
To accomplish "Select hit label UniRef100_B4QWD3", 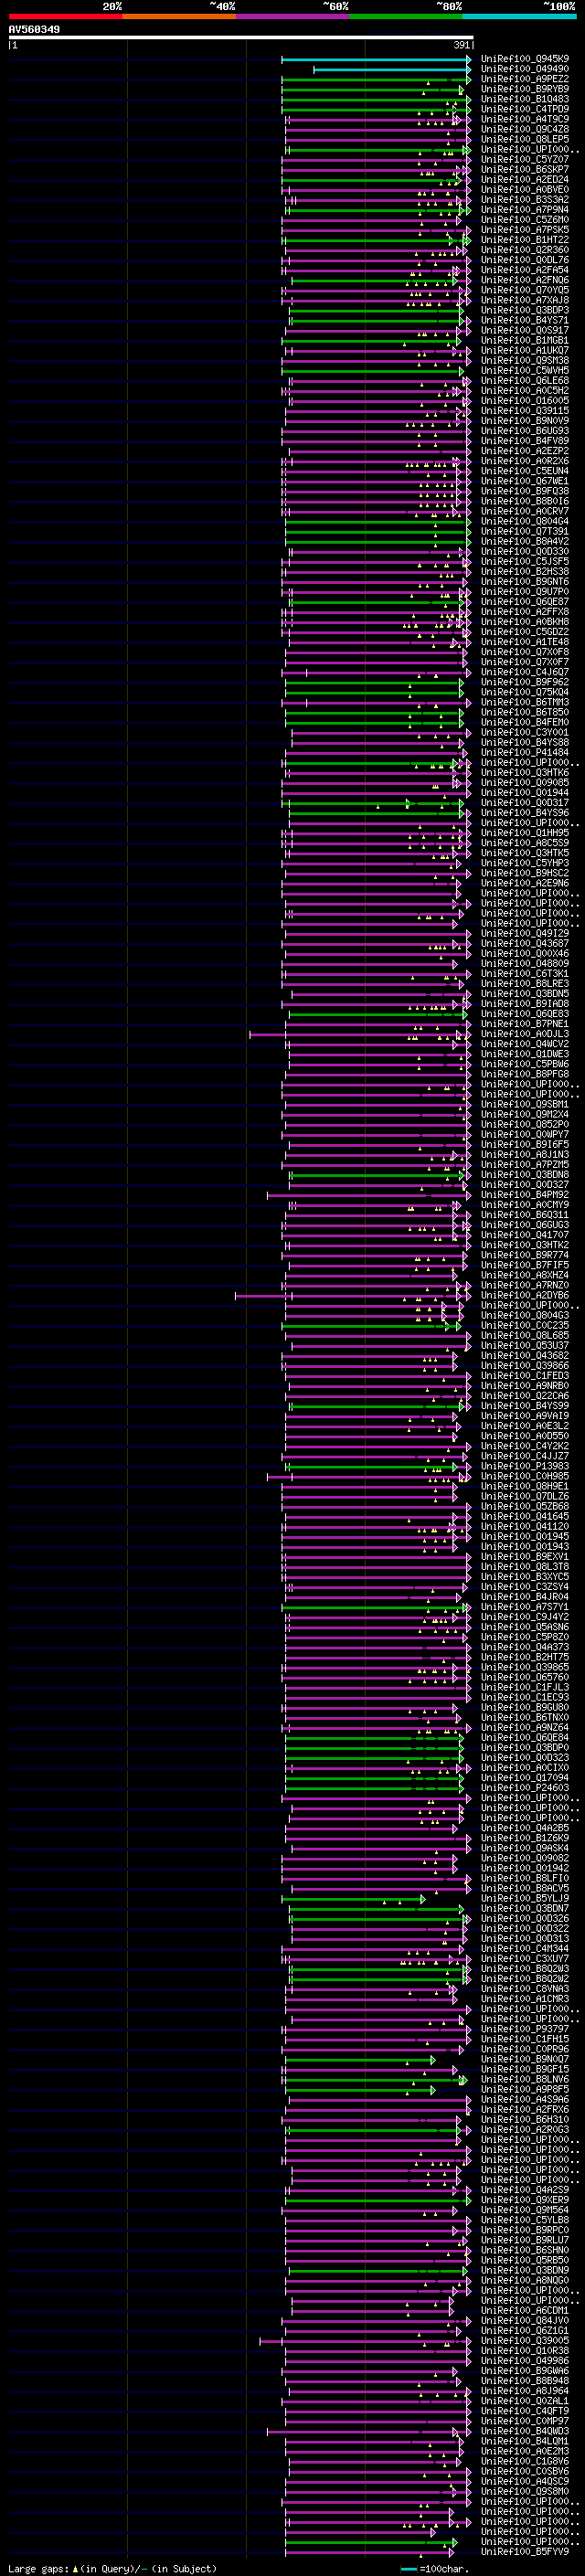I will coord(525,2431).
